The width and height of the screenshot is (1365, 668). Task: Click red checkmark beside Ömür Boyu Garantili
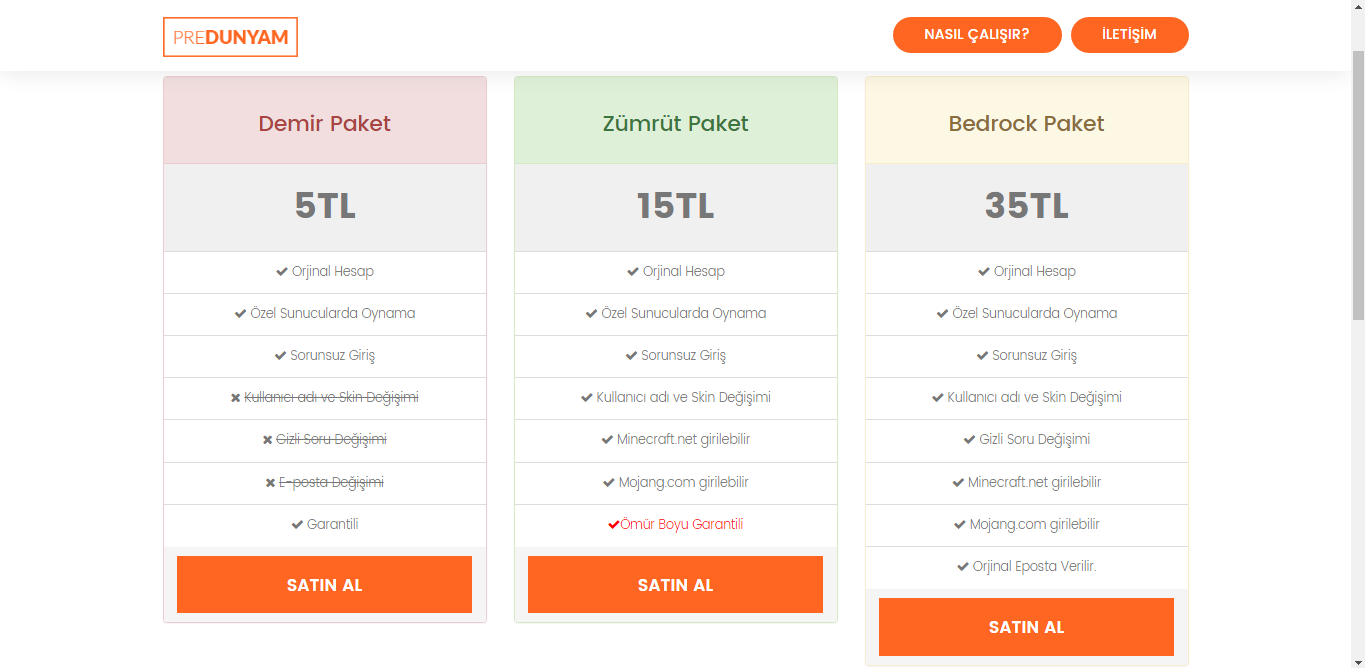[613, 525]
